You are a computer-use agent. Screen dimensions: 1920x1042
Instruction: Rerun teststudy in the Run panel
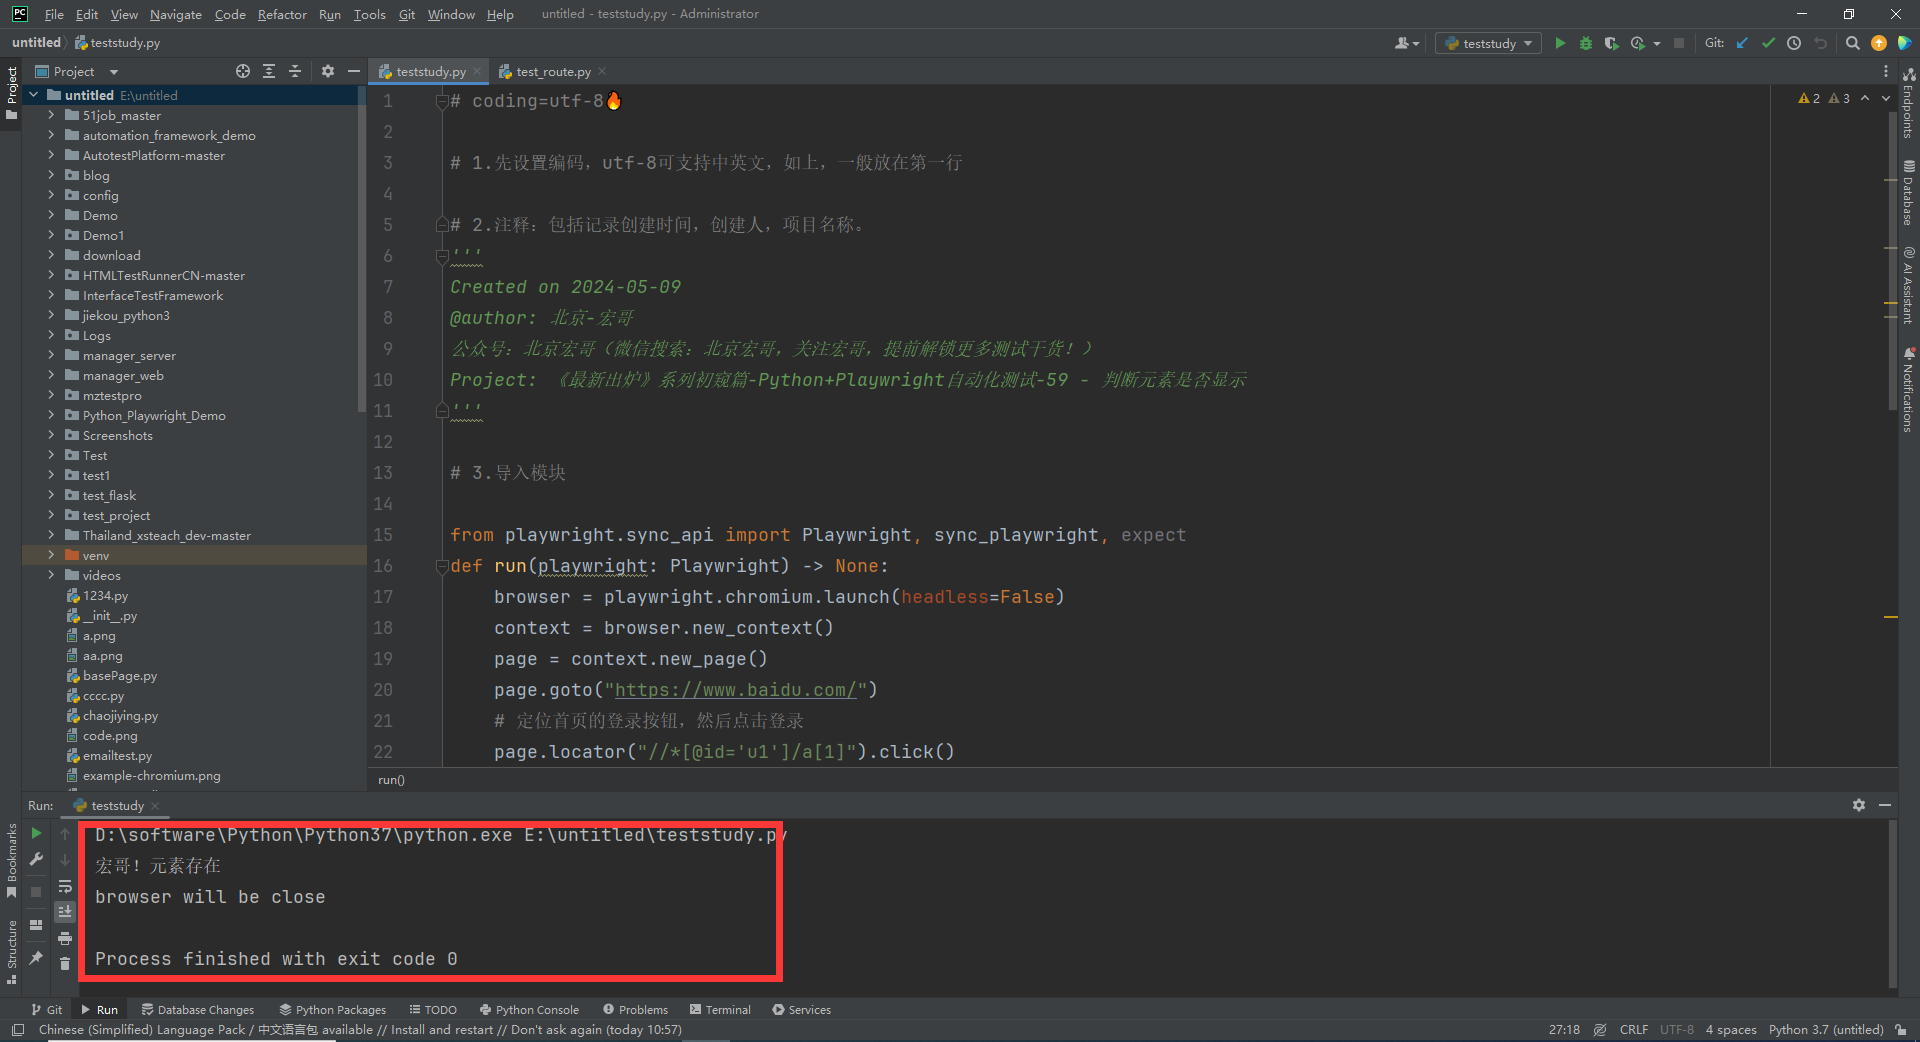tap(36, 833)
